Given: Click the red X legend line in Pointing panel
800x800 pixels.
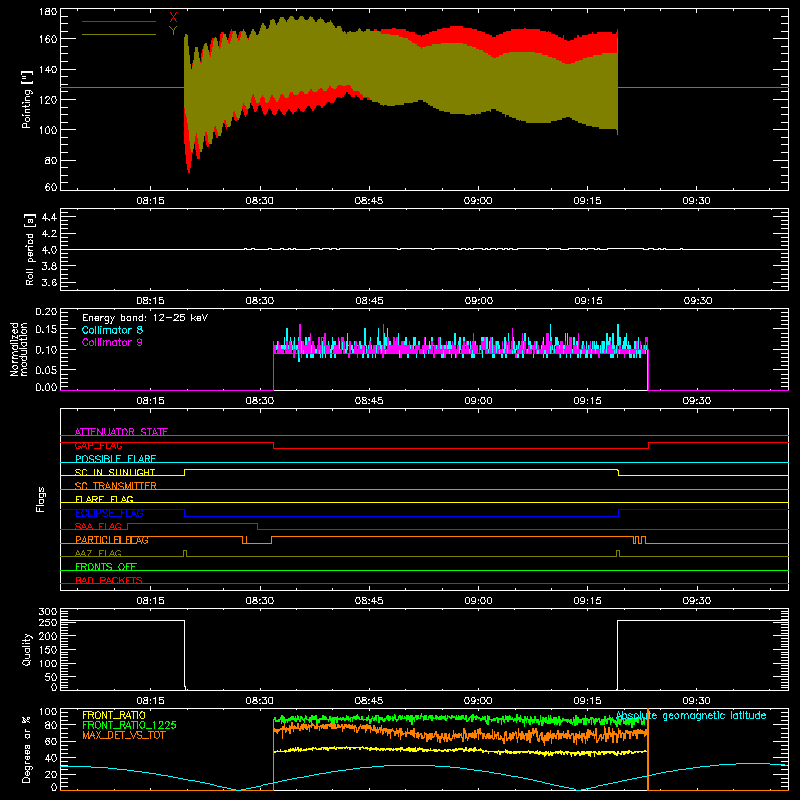Looking at the screenshot, I should click(119, 21).
